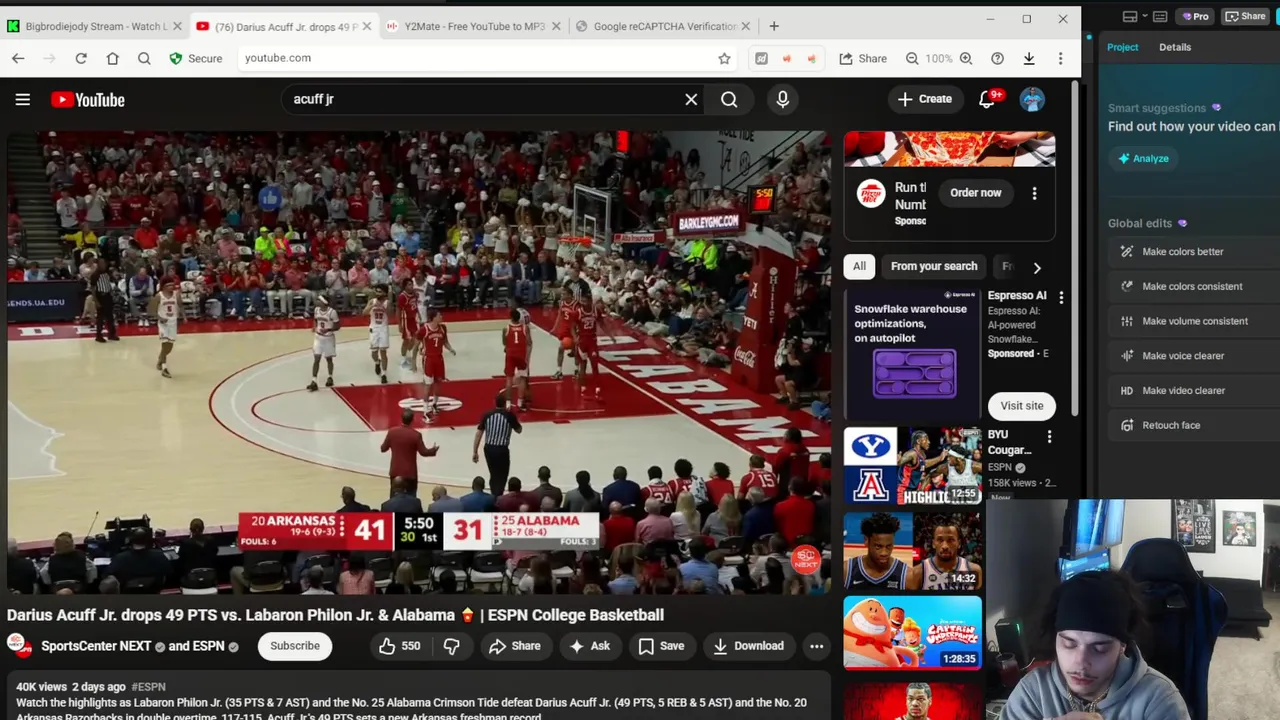This screenshot has width=1280, height=720.
Task: Open the Snowflake warehouse optimizations ad thumbnail
Action: click(x=912, y=354)
